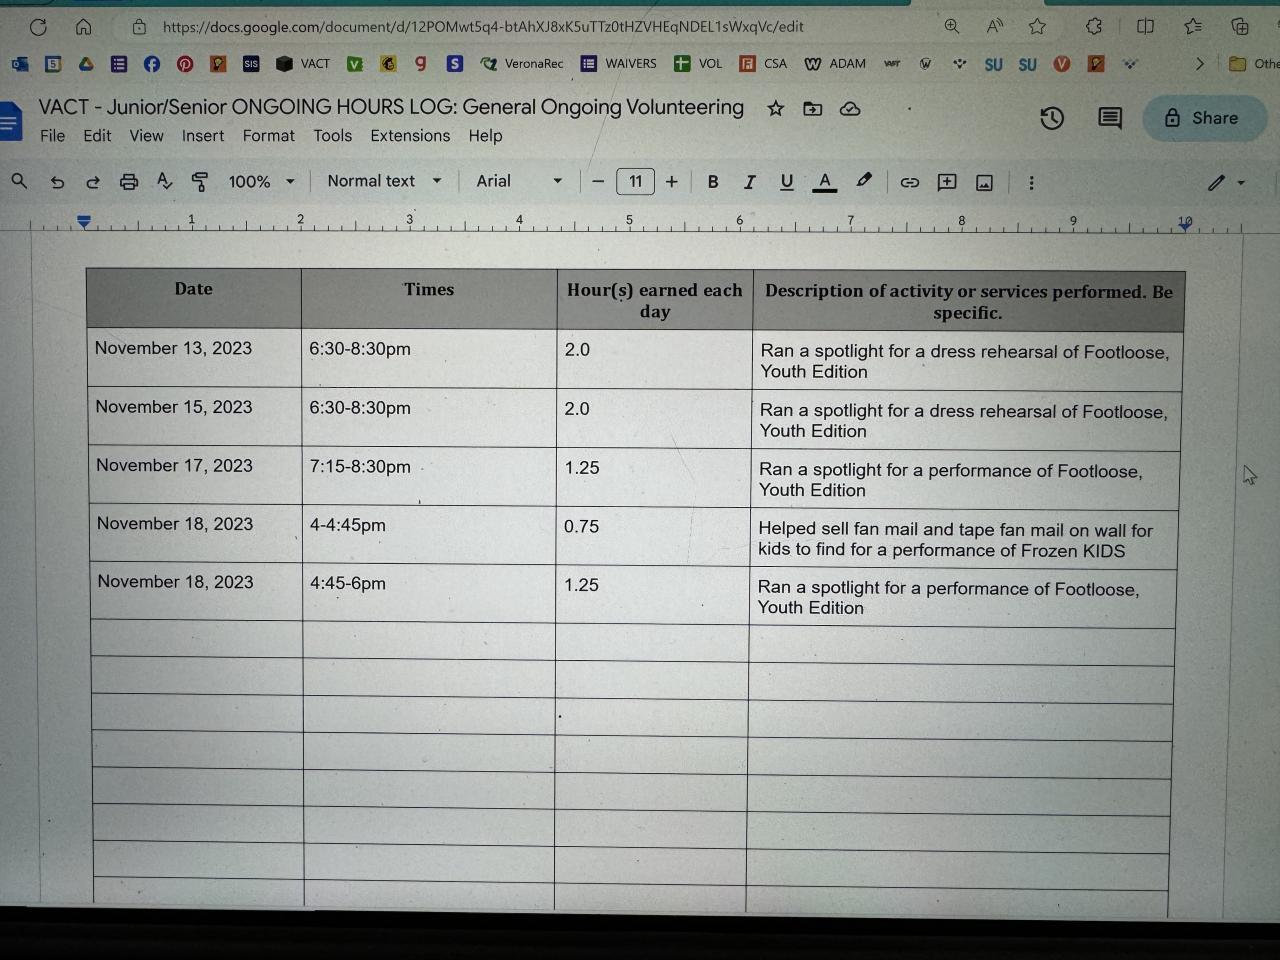Viewport: 1280px width, 960px height.
Task: Open the Arial font dropdown
Action: click(x=519, y=181)
